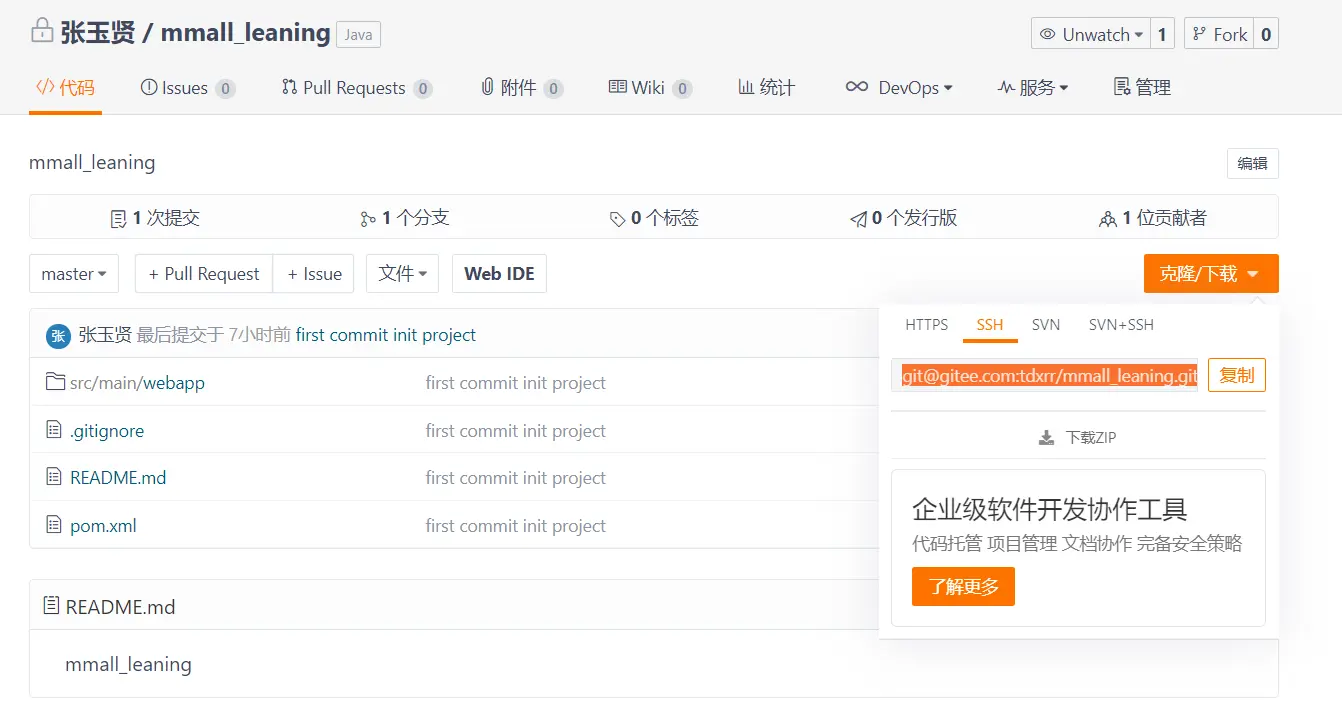Select the SVN clone tab
This screenshot has height=712, width=1342.
(x=1046, y=325)
